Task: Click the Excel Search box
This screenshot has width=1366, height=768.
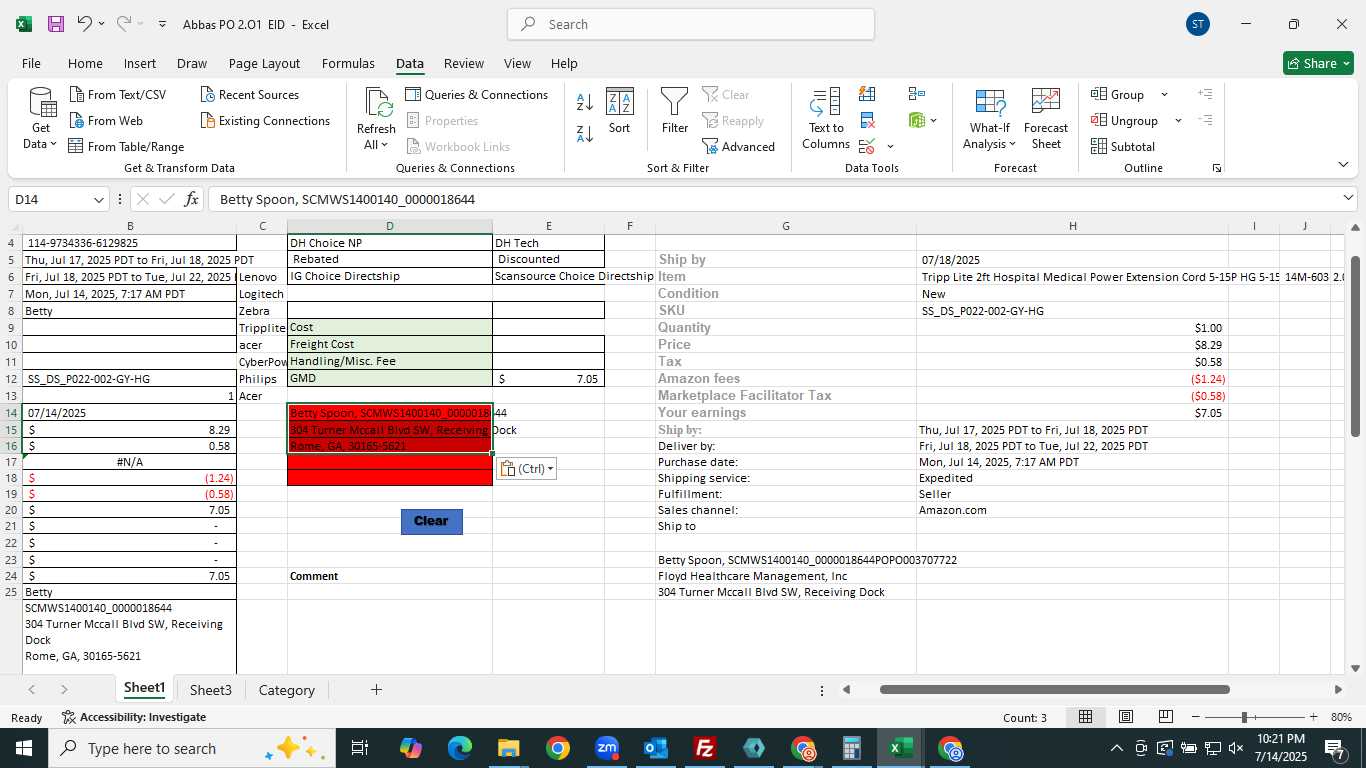Action: click(691, 24)
